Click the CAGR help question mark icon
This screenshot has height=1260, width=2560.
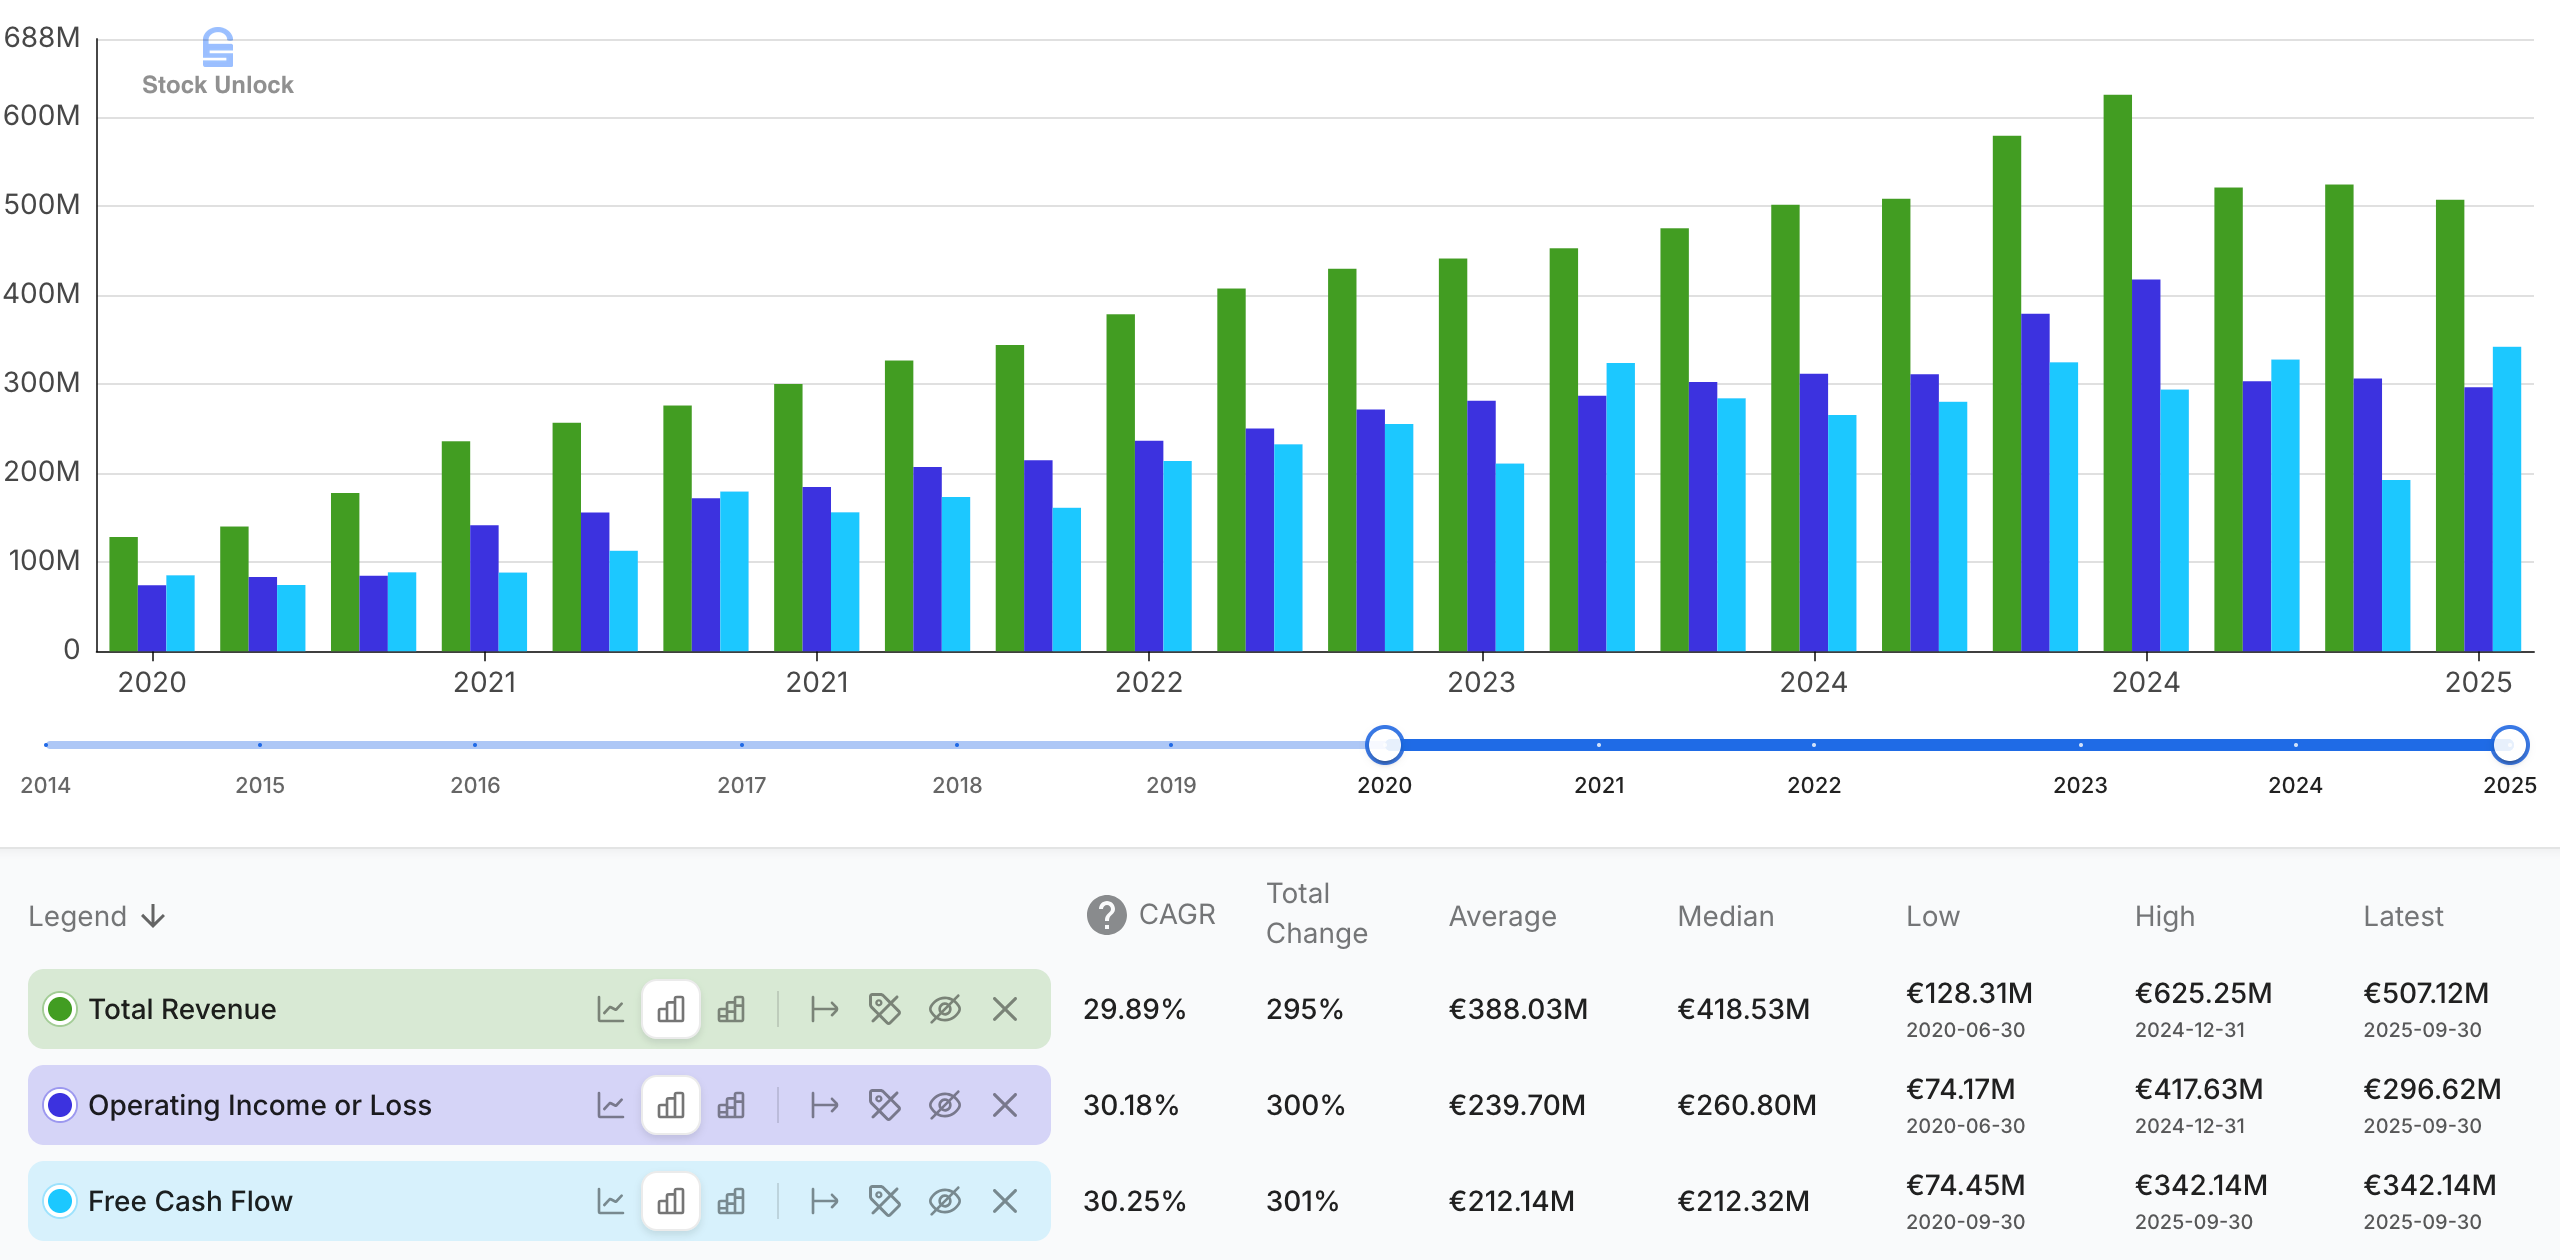[x=1106, y=915]
